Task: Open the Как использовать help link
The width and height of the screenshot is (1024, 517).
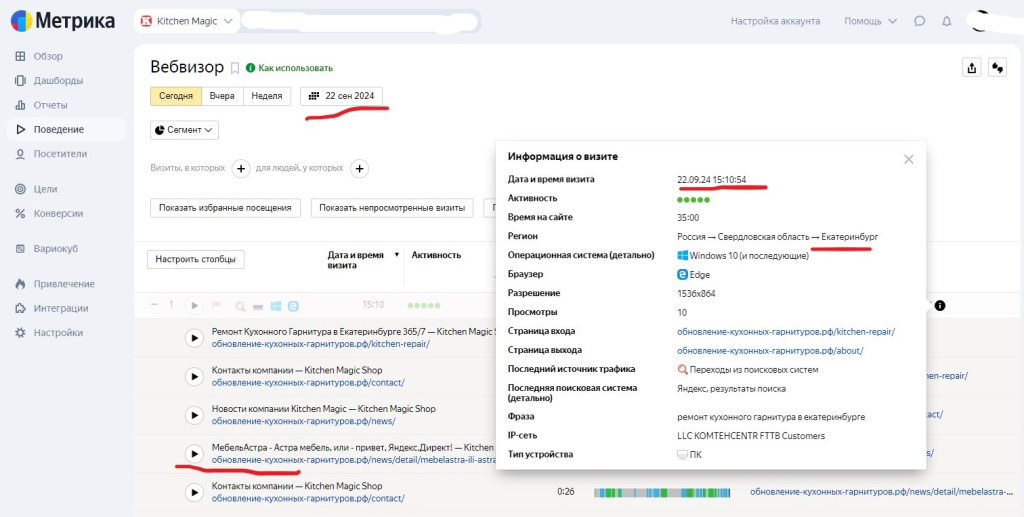Action: [289, 68]
